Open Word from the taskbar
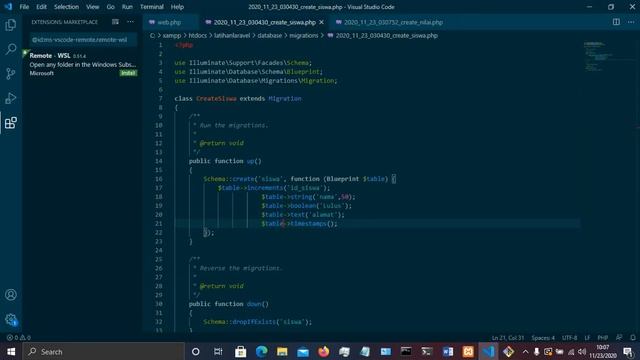 (447, 351)
